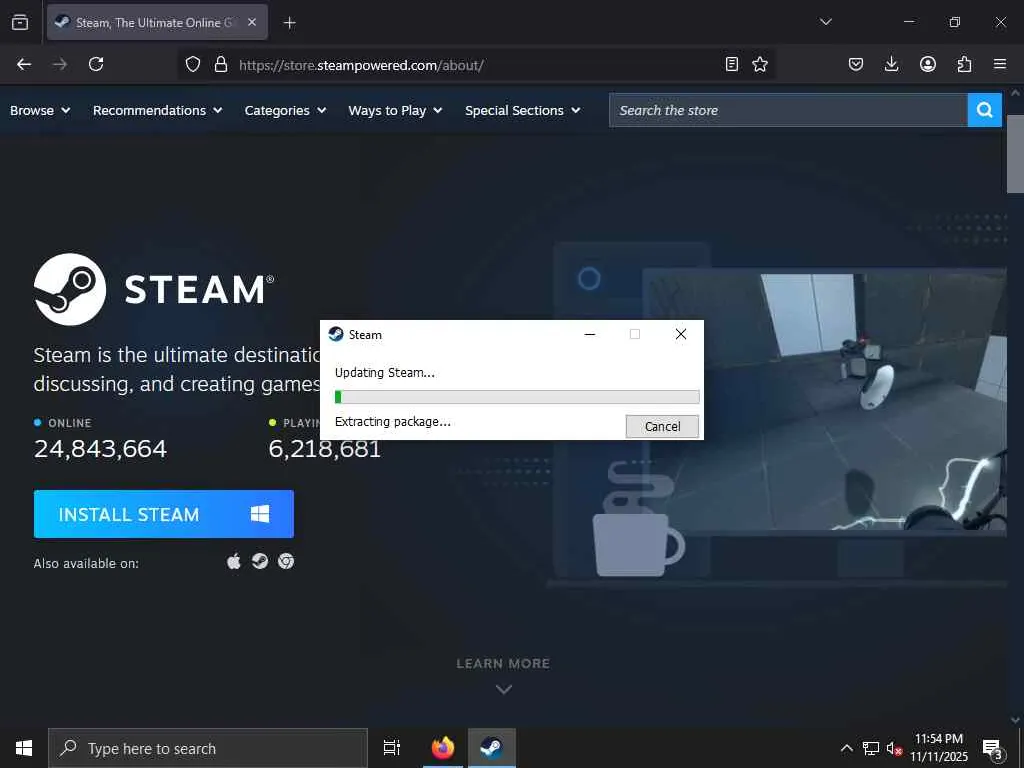Switch to Steam on taskbar
Screen dimensions: 1024x768
point(492,748)
